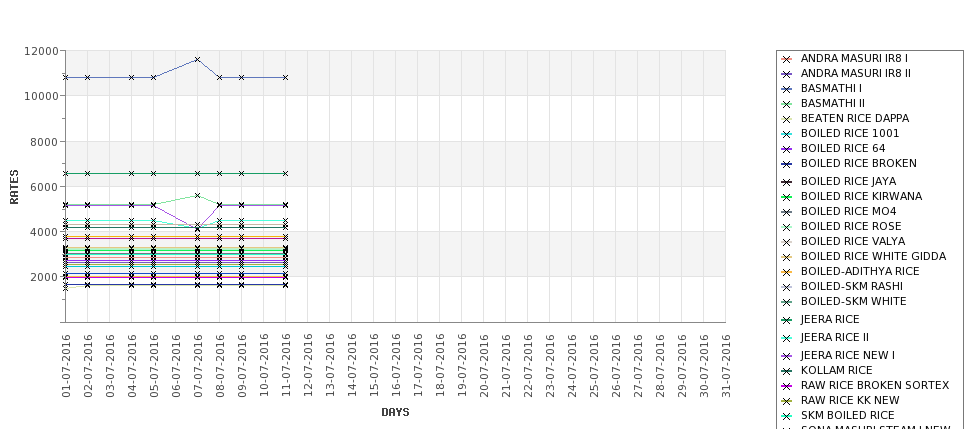975x429 pixels.
Task: Click the BASMATHI I peak point on 07-07-2016
Action: pyautogui.click(x=198, y=60)
